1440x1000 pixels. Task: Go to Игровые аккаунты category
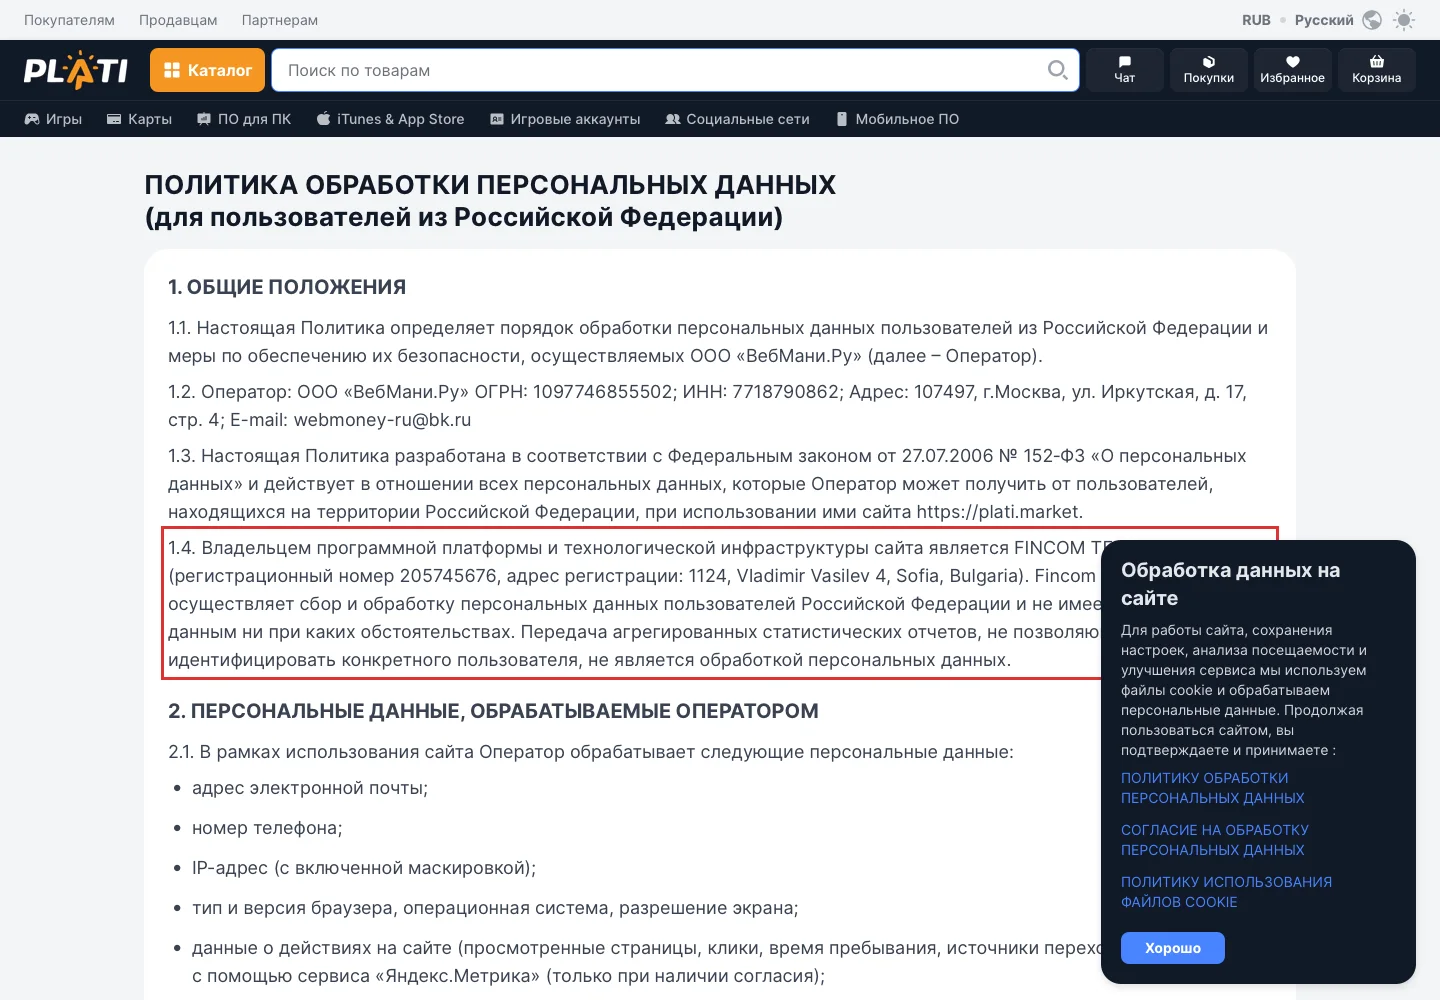[x=565, y=119]
